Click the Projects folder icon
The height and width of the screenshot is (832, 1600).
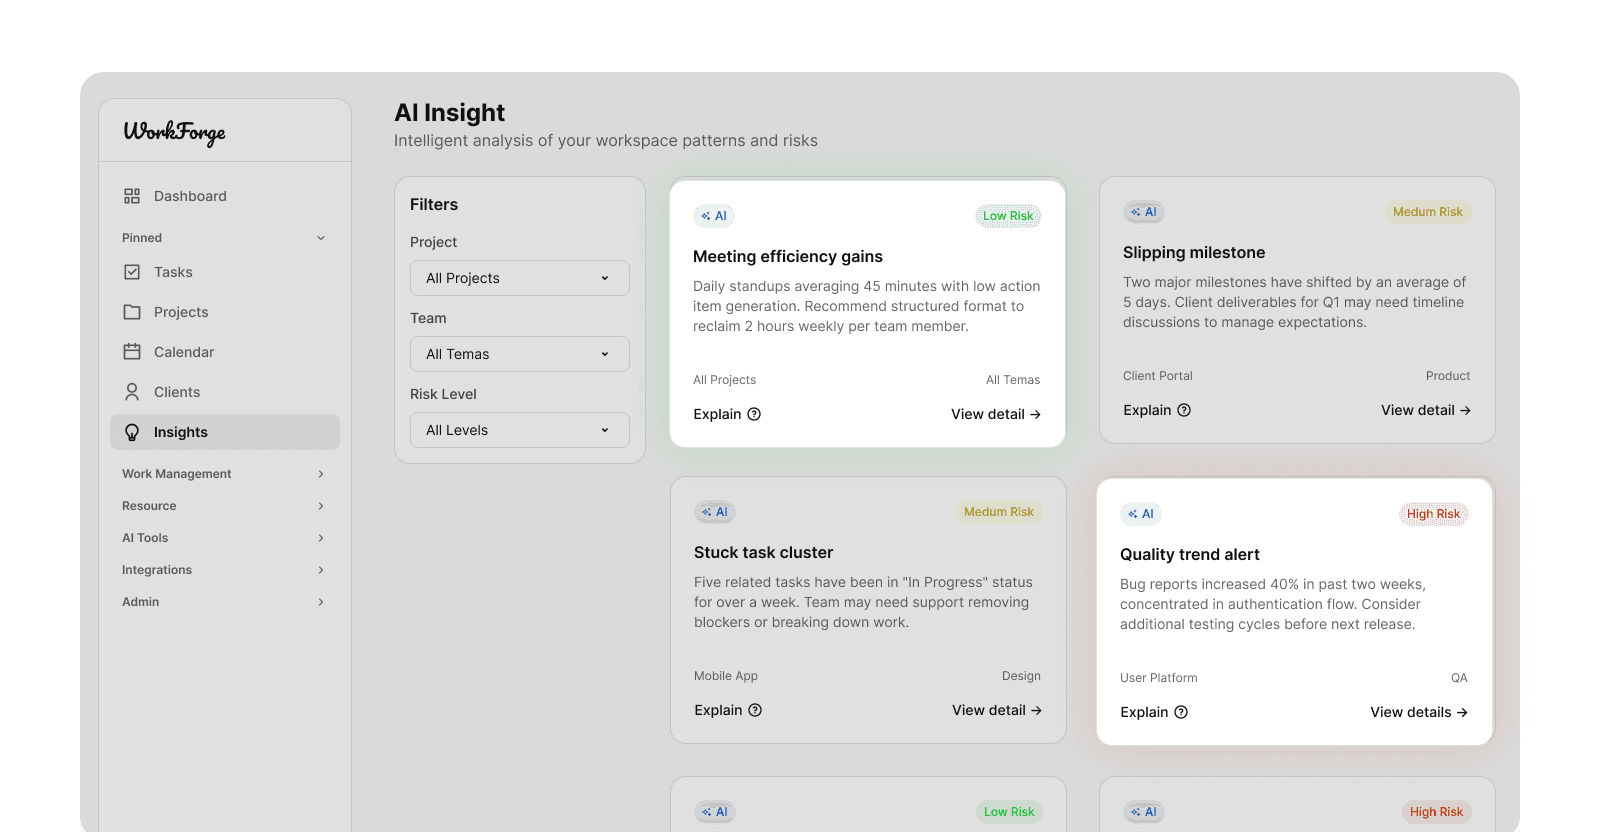tap(132, 312)
